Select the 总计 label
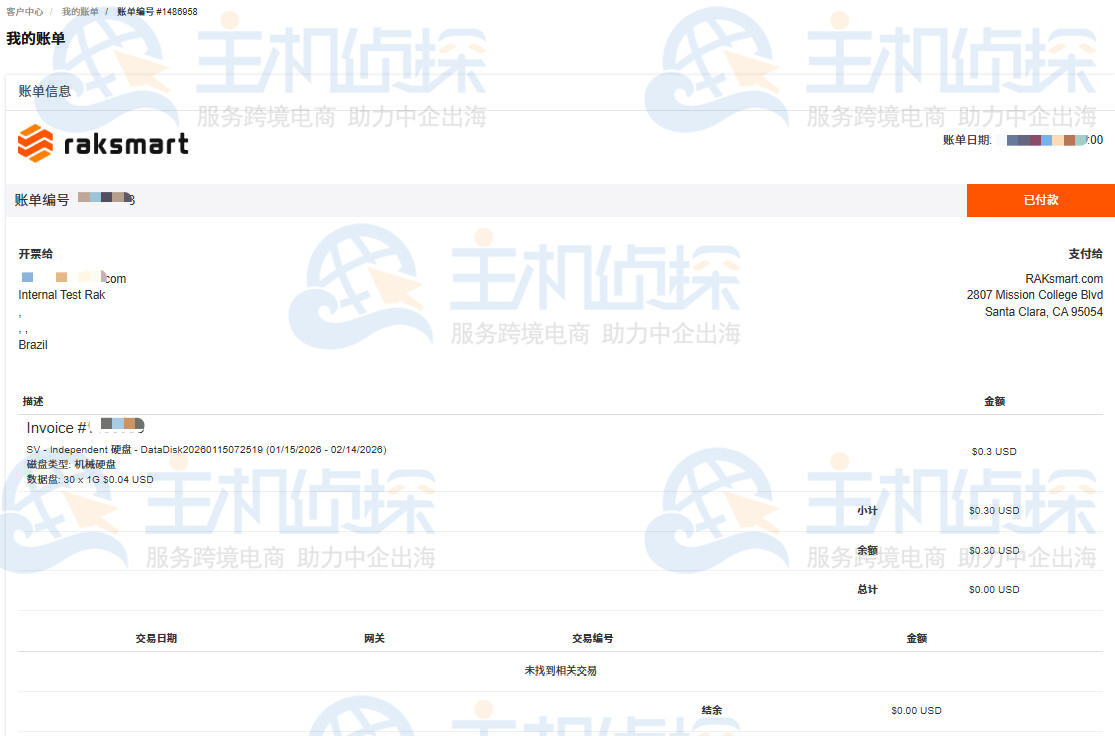 pyautogui.click(x=867, y=590)
